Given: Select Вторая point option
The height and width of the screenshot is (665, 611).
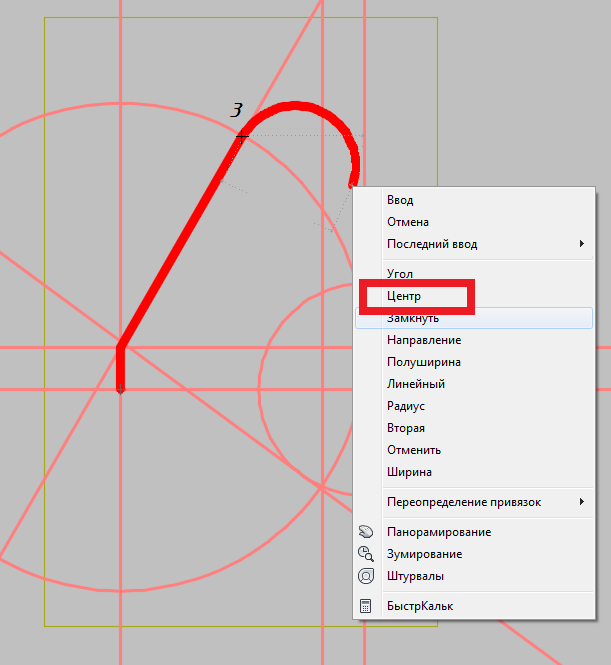Looking at the screenshot, I should [x=406, y=428].
